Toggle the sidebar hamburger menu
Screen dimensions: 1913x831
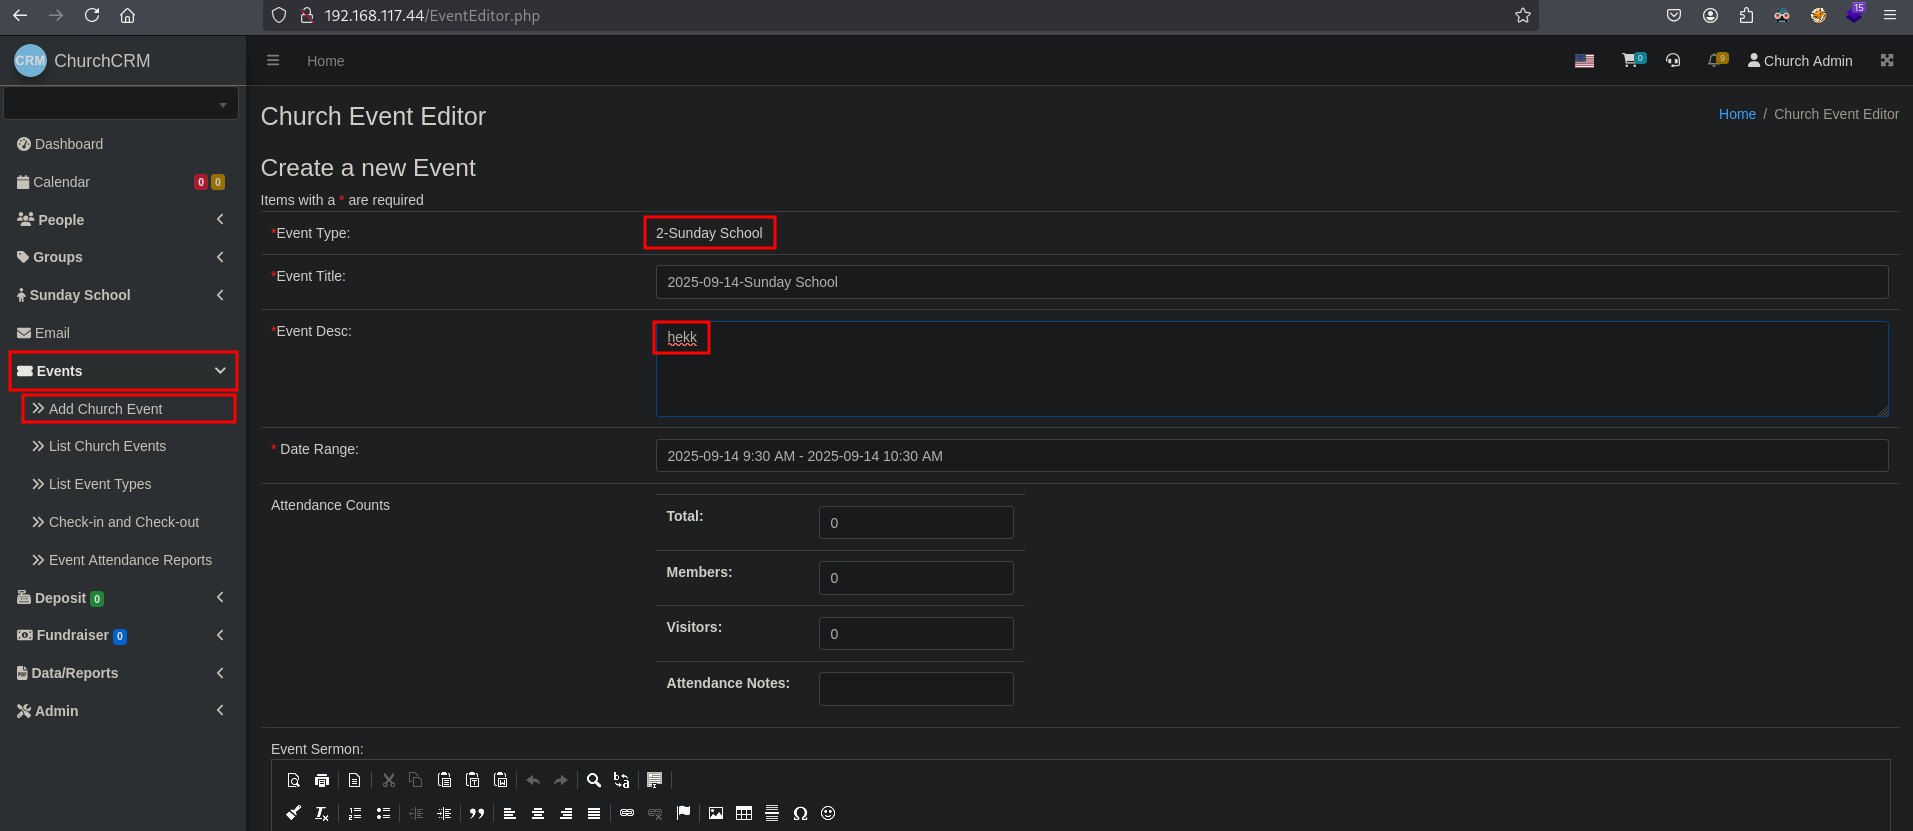[x=273, y=61]
